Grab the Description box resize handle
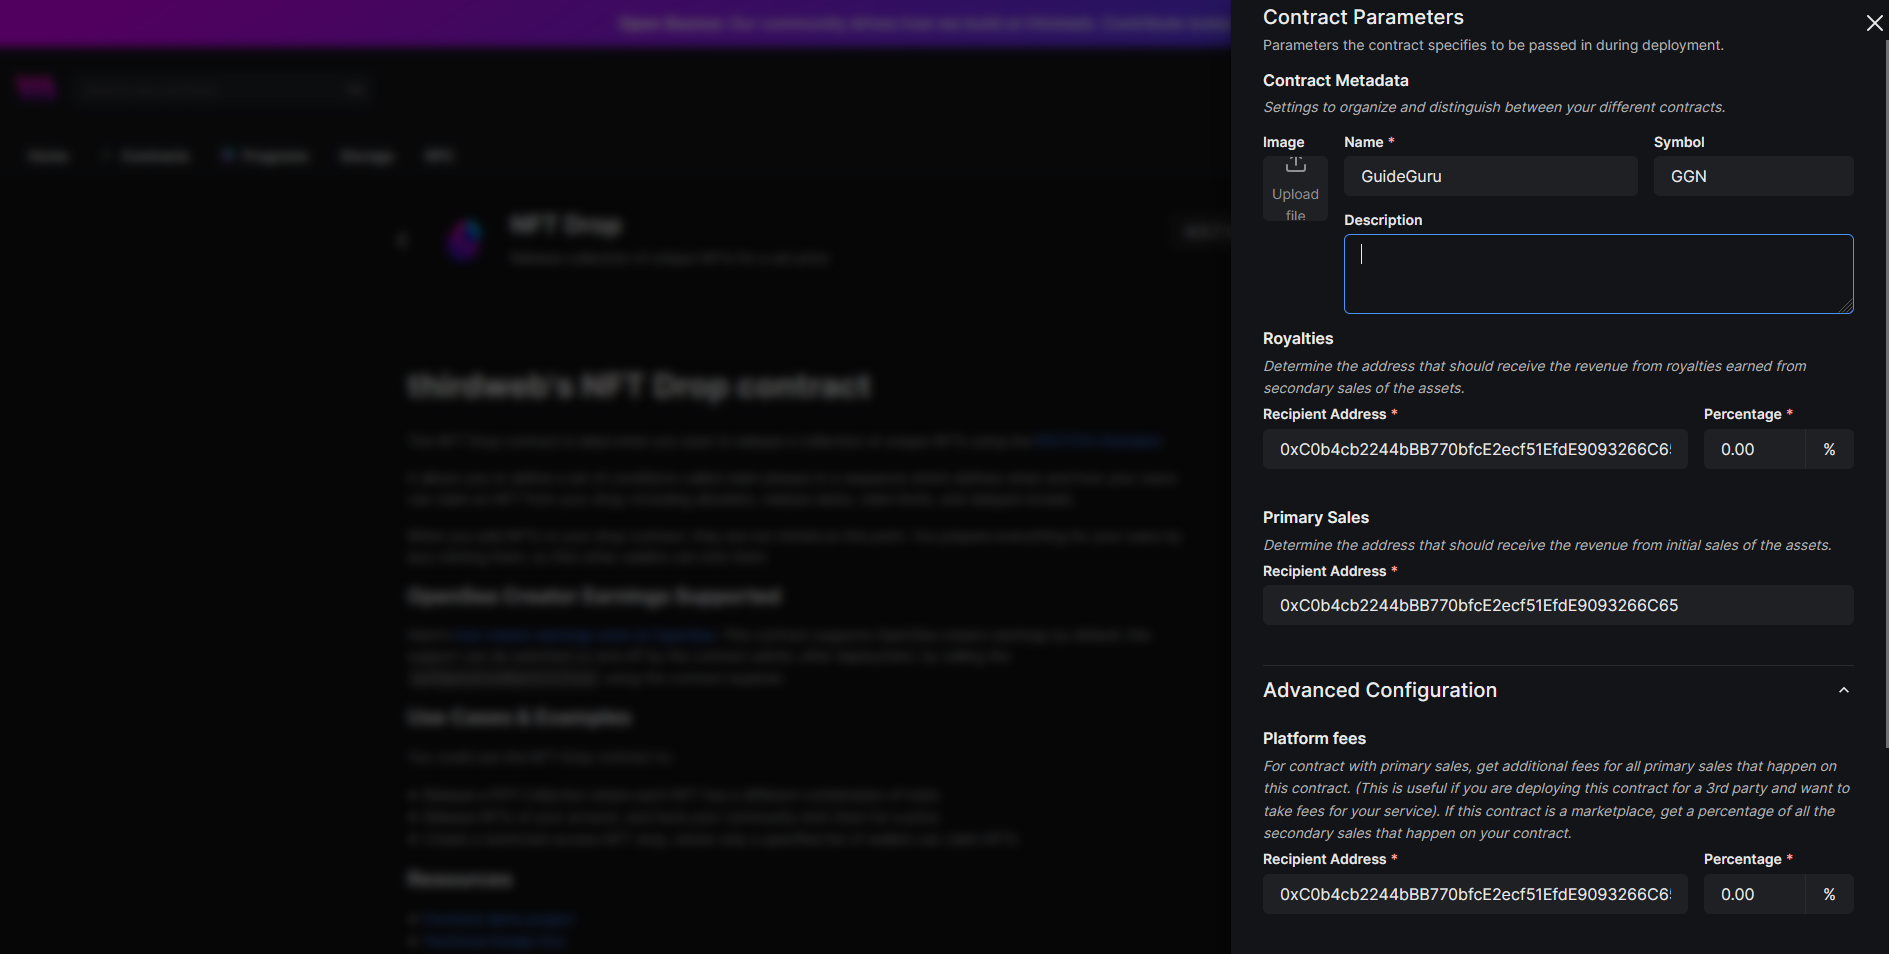 [1846, 306]
